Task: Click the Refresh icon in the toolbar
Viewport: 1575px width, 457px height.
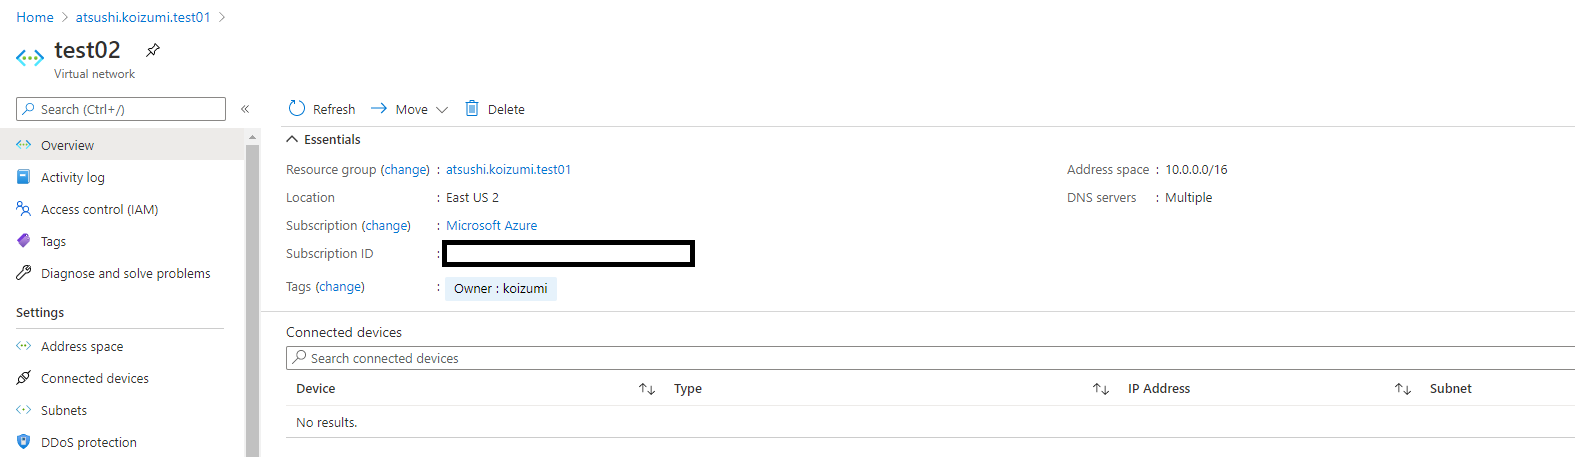Action: pyautogui.click(x=297, y=109)
